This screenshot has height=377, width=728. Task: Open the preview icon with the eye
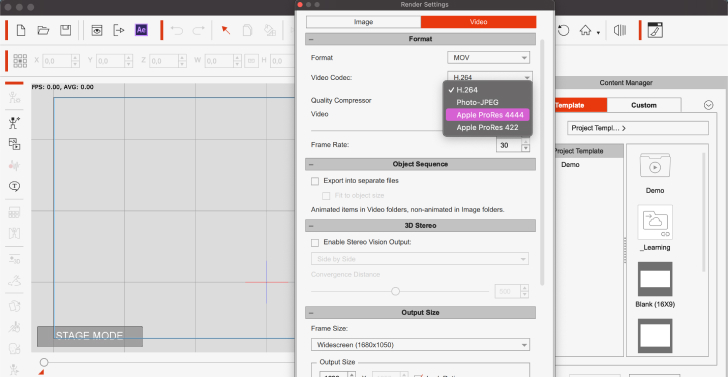tap(97, 31)
